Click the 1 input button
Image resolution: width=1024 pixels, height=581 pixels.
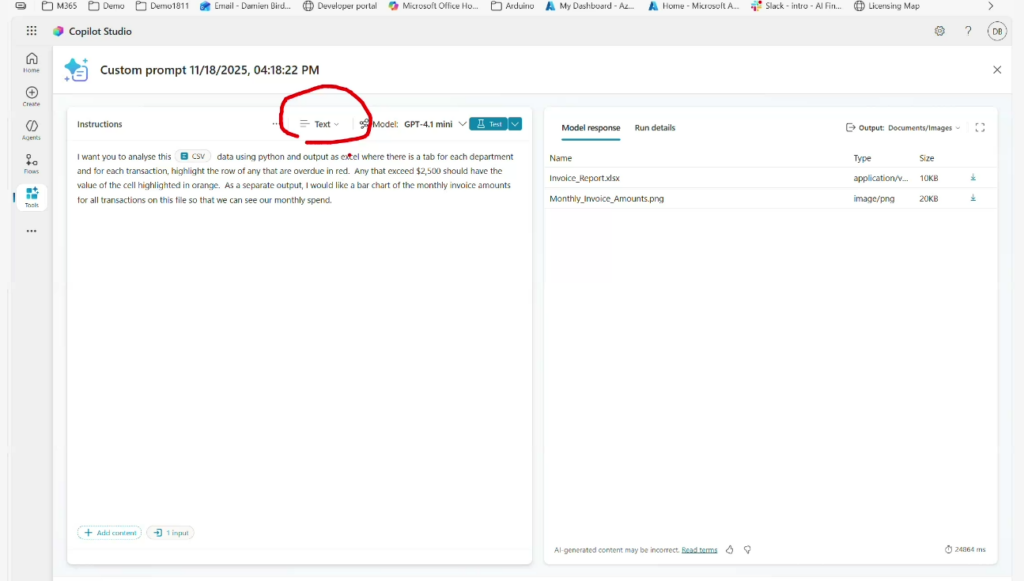171,533
